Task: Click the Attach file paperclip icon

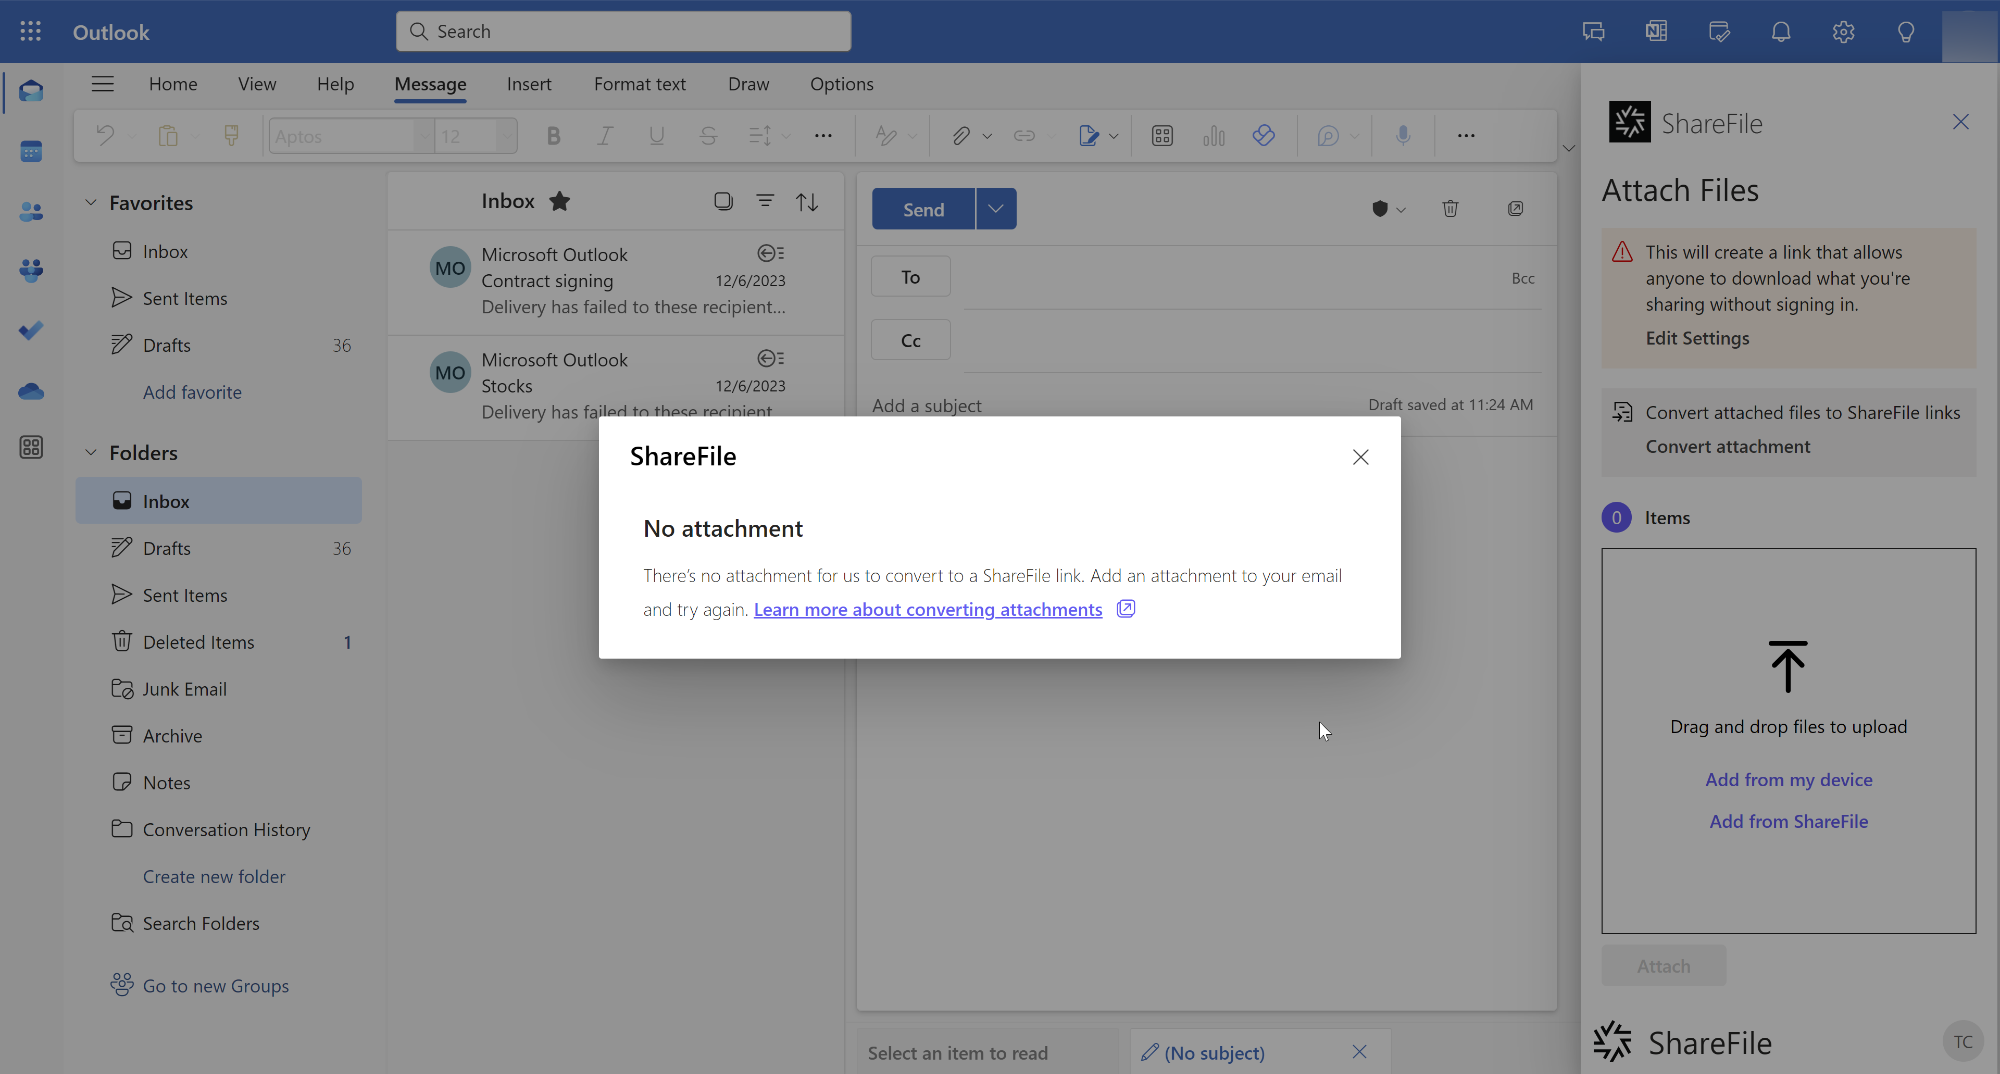Action: (x=960, y=136)
